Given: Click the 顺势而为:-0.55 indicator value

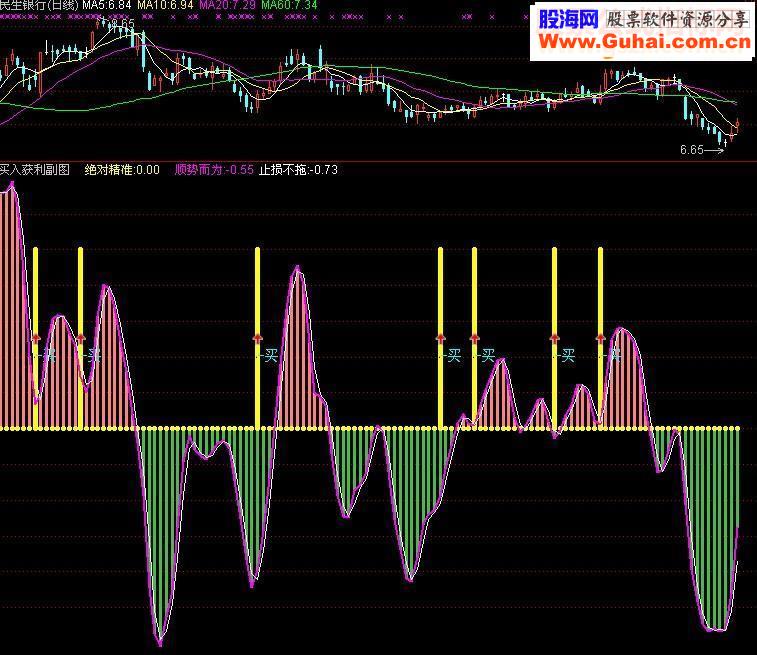Looking at the screenshot, I should coord(214,169).
